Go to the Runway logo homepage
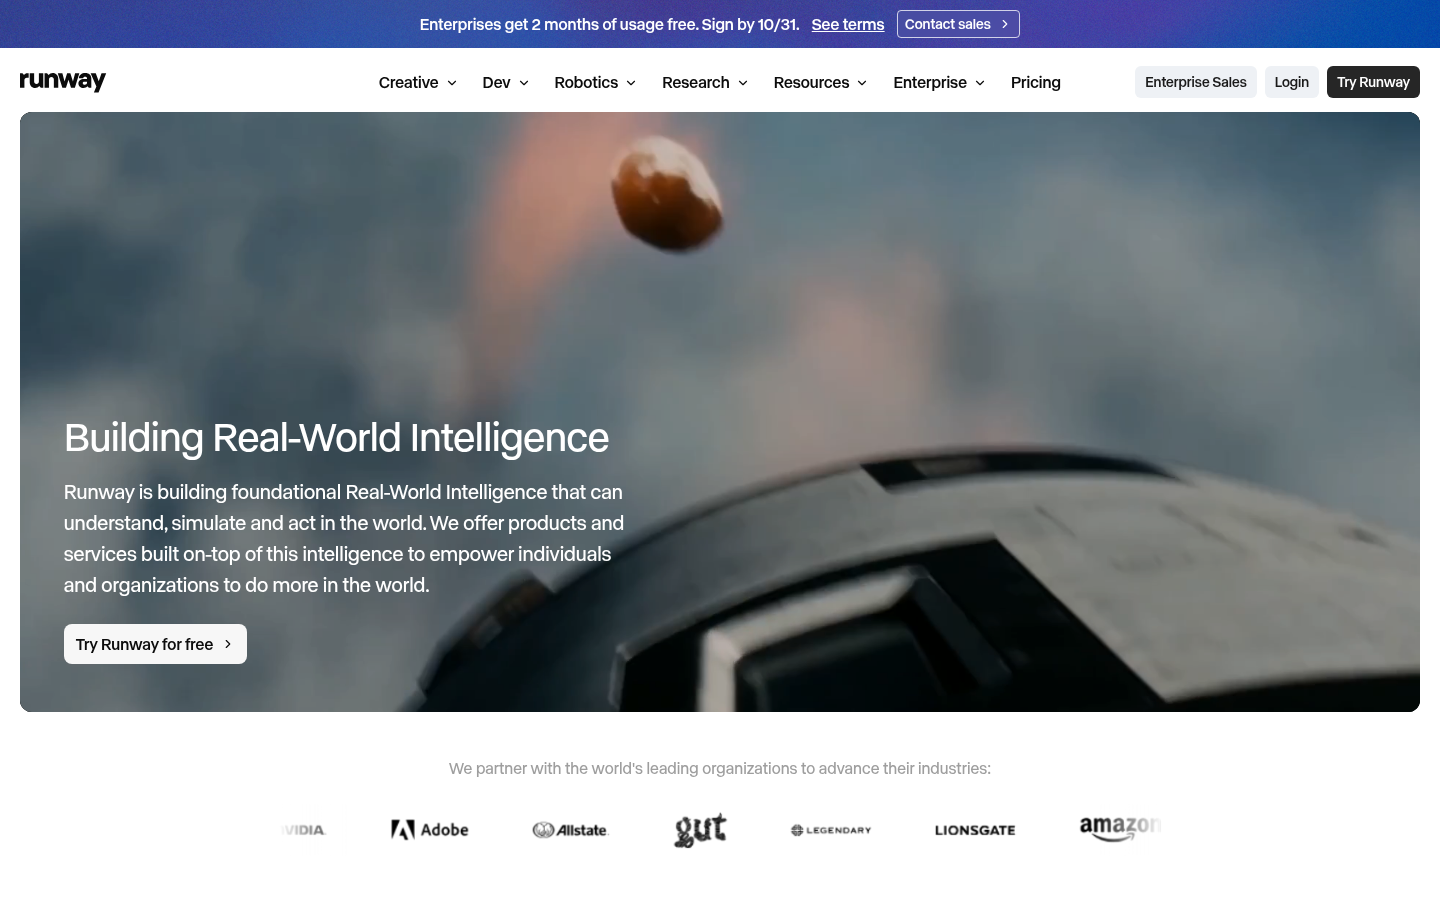The image size is (1440, 900). coord(63,81)
